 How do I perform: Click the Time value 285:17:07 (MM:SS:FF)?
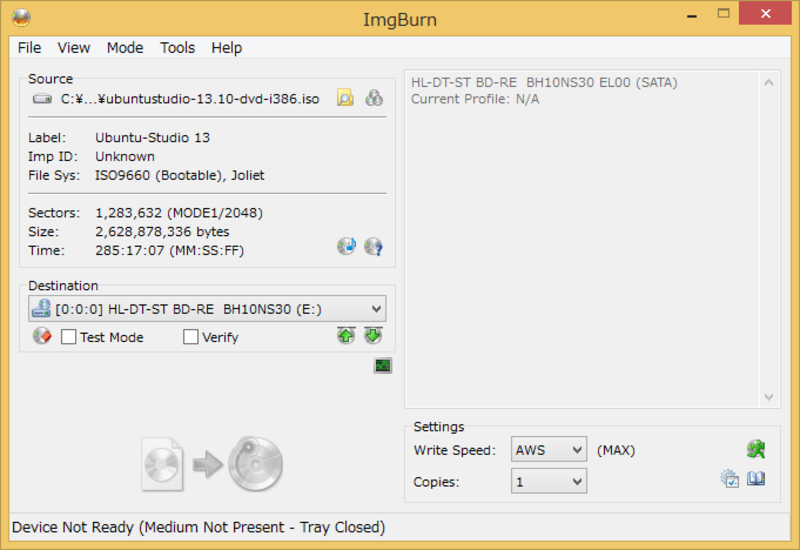[x=169, y=251]
